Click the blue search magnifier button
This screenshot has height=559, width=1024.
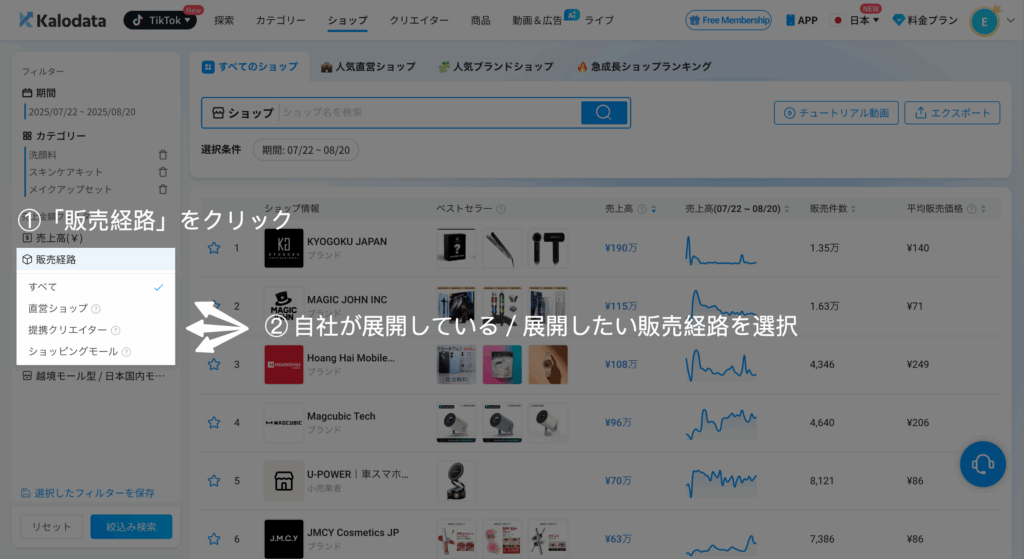pos(604,112)
